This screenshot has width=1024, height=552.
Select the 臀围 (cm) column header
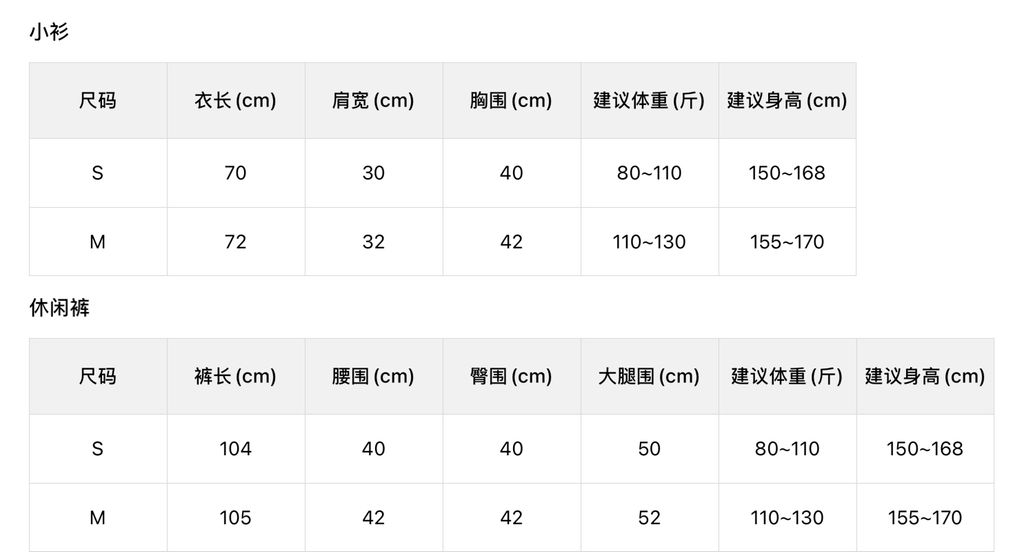coord(511,376)
